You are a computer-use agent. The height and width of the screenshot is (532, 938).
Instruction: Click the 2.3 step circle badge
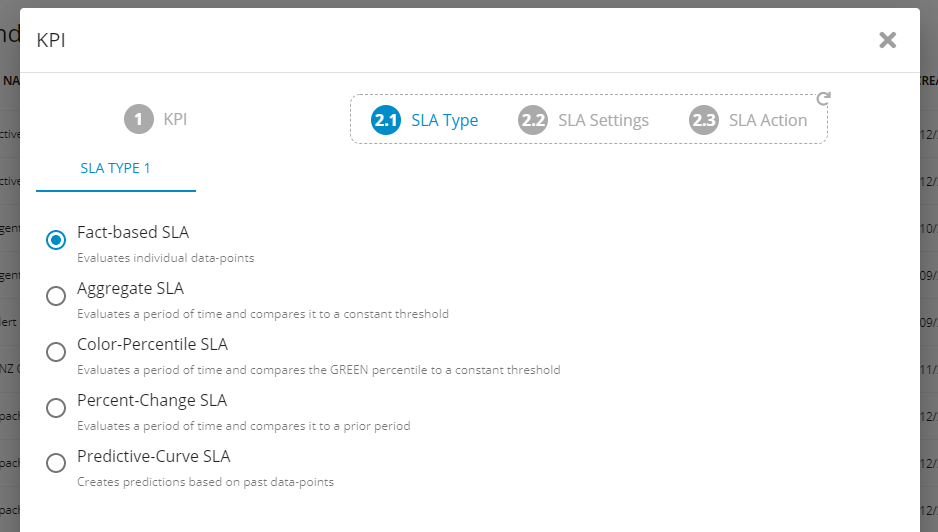pyautogui.click(x=704, y=121)
